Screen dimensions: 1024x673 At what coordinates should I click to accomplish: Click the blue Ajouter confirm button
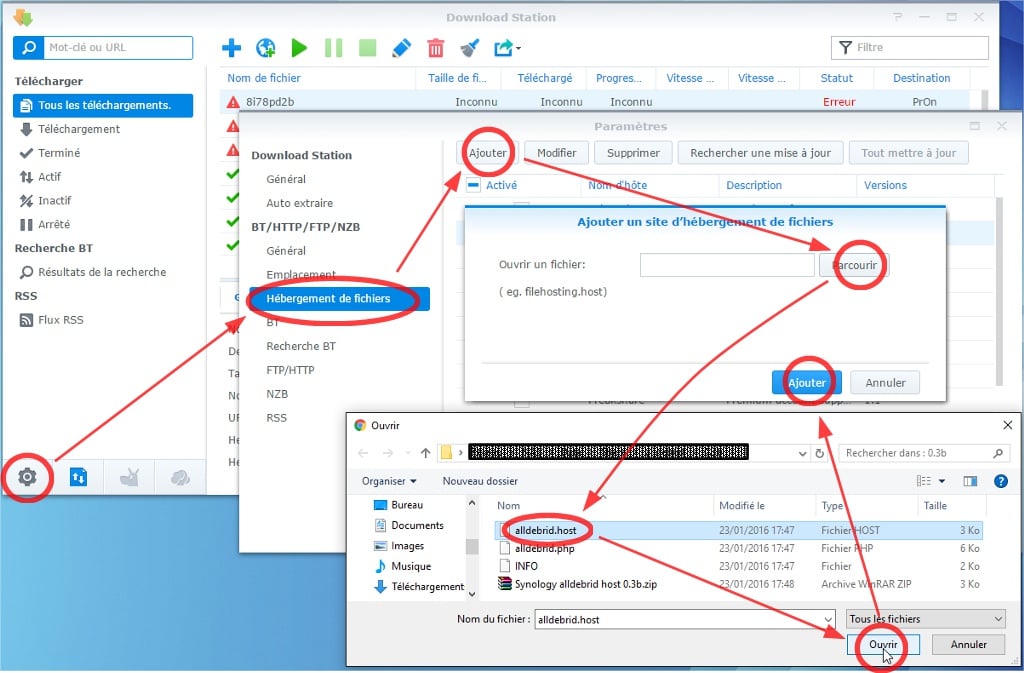(x=807, y=383)
